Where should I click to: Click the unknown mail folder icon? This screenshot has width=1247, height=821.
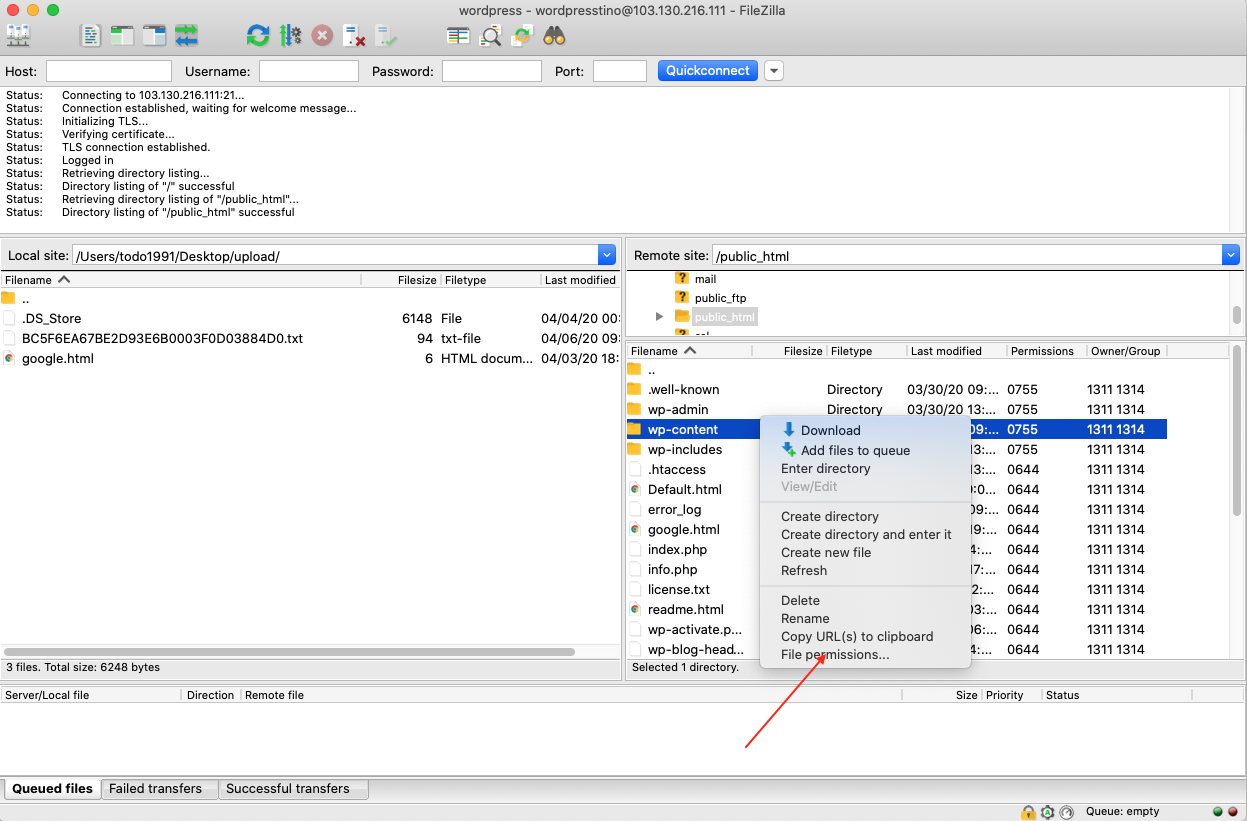[x=682, y=279]
